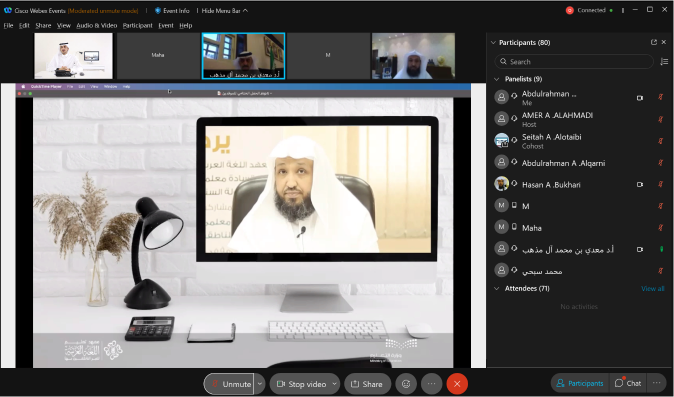
Task: Click the sort participants icon
Action: [664, 62]
